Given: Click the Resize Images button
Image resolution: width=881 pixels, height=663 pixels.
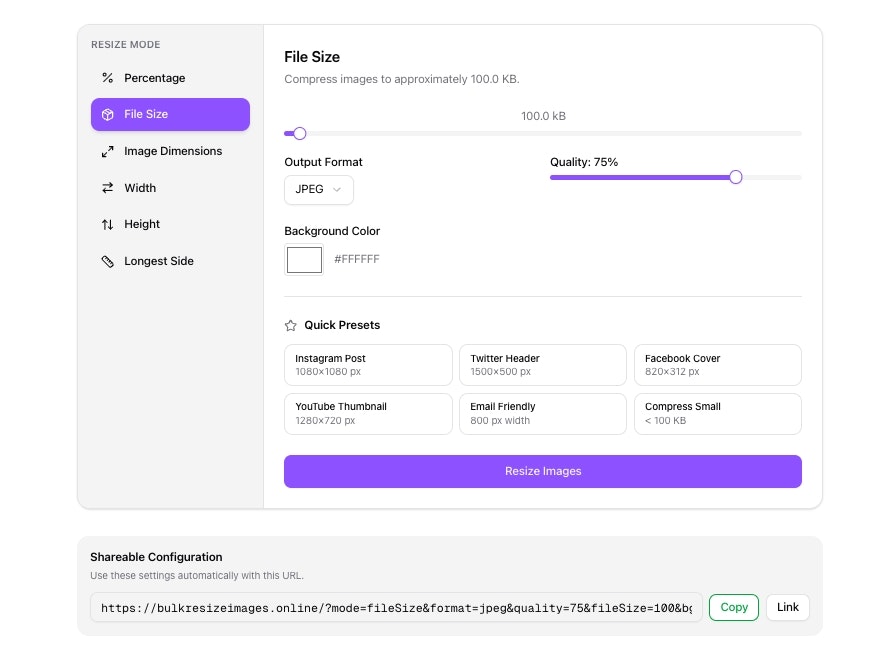Looking at the screenshot, I should tap(543, 471).
